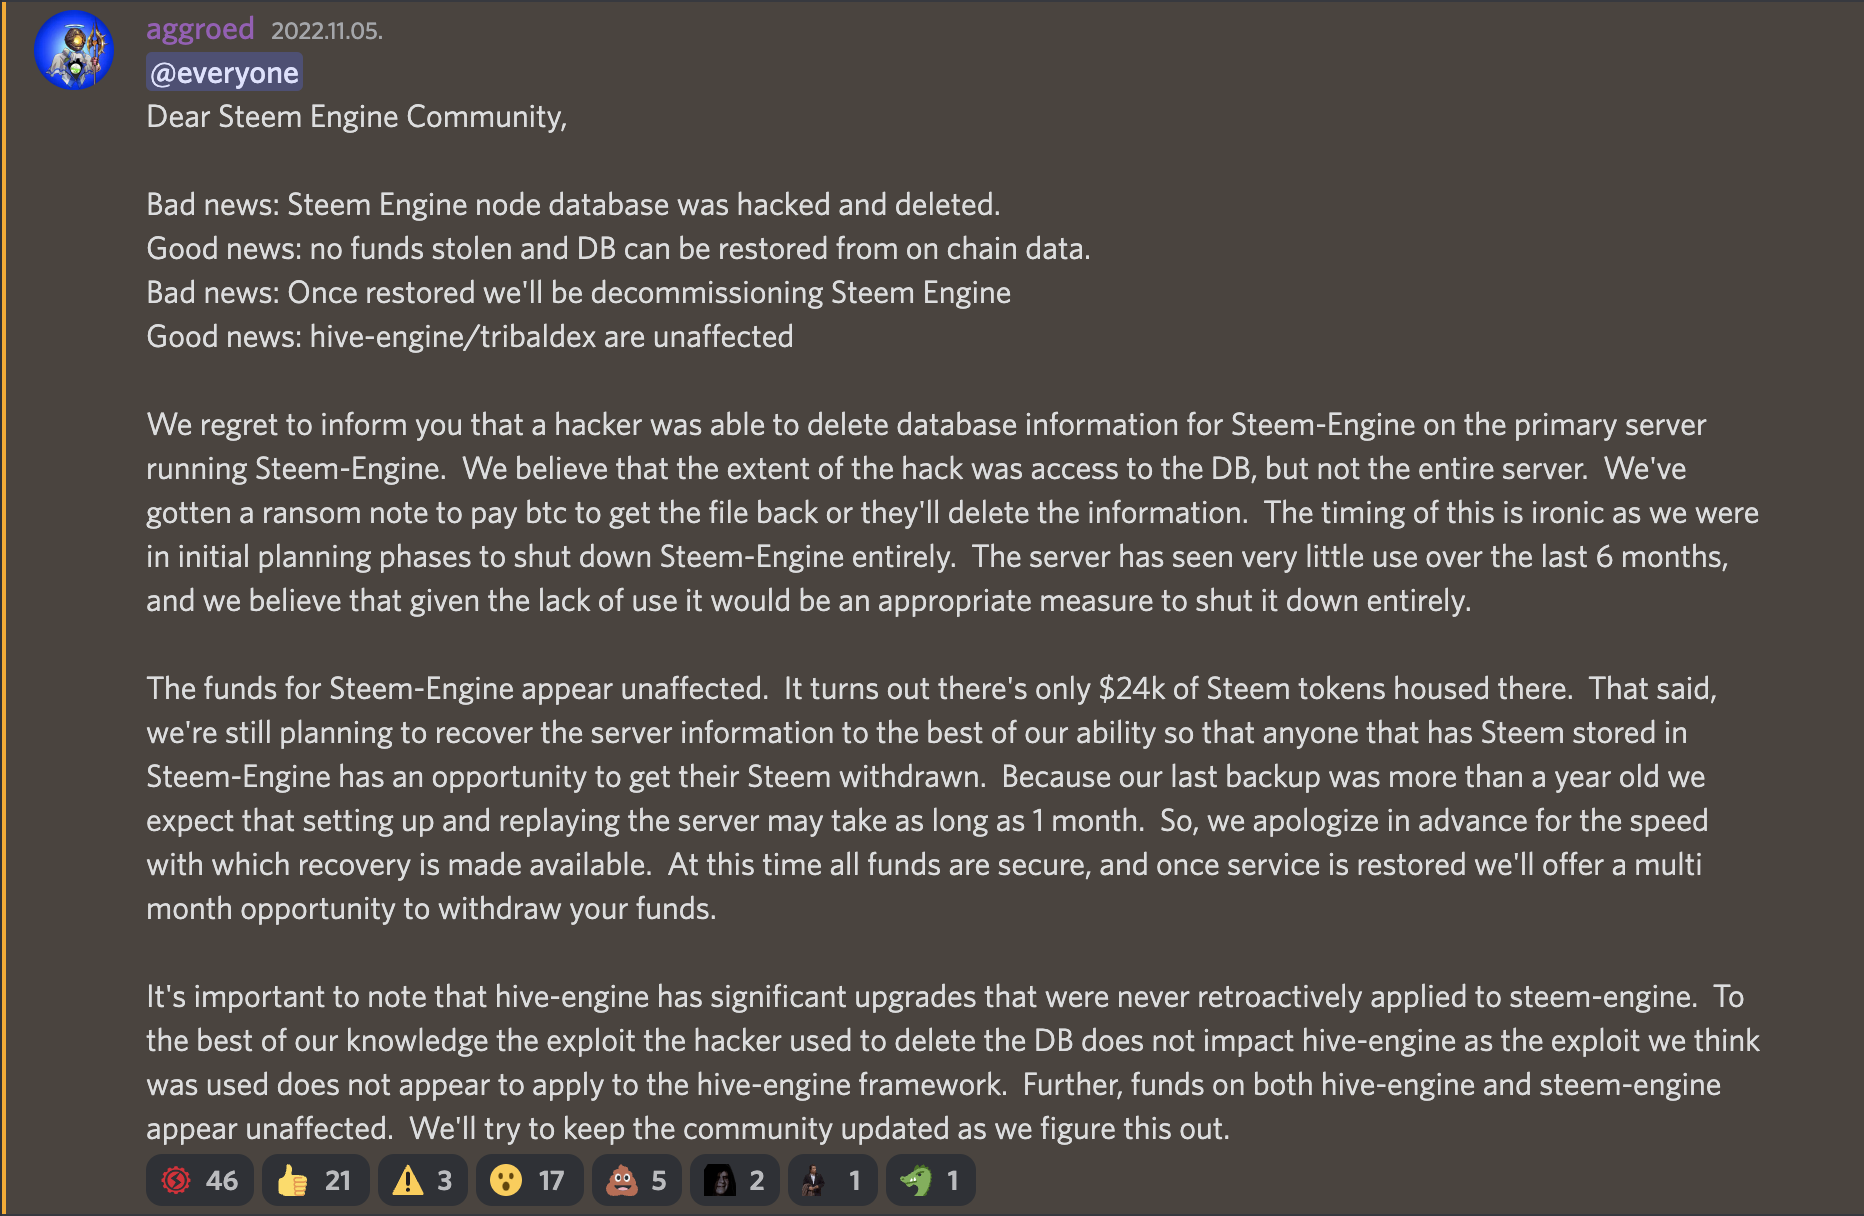Click the warning sign reaction
The image size is (1864, 1216).
click(423, 1180)
